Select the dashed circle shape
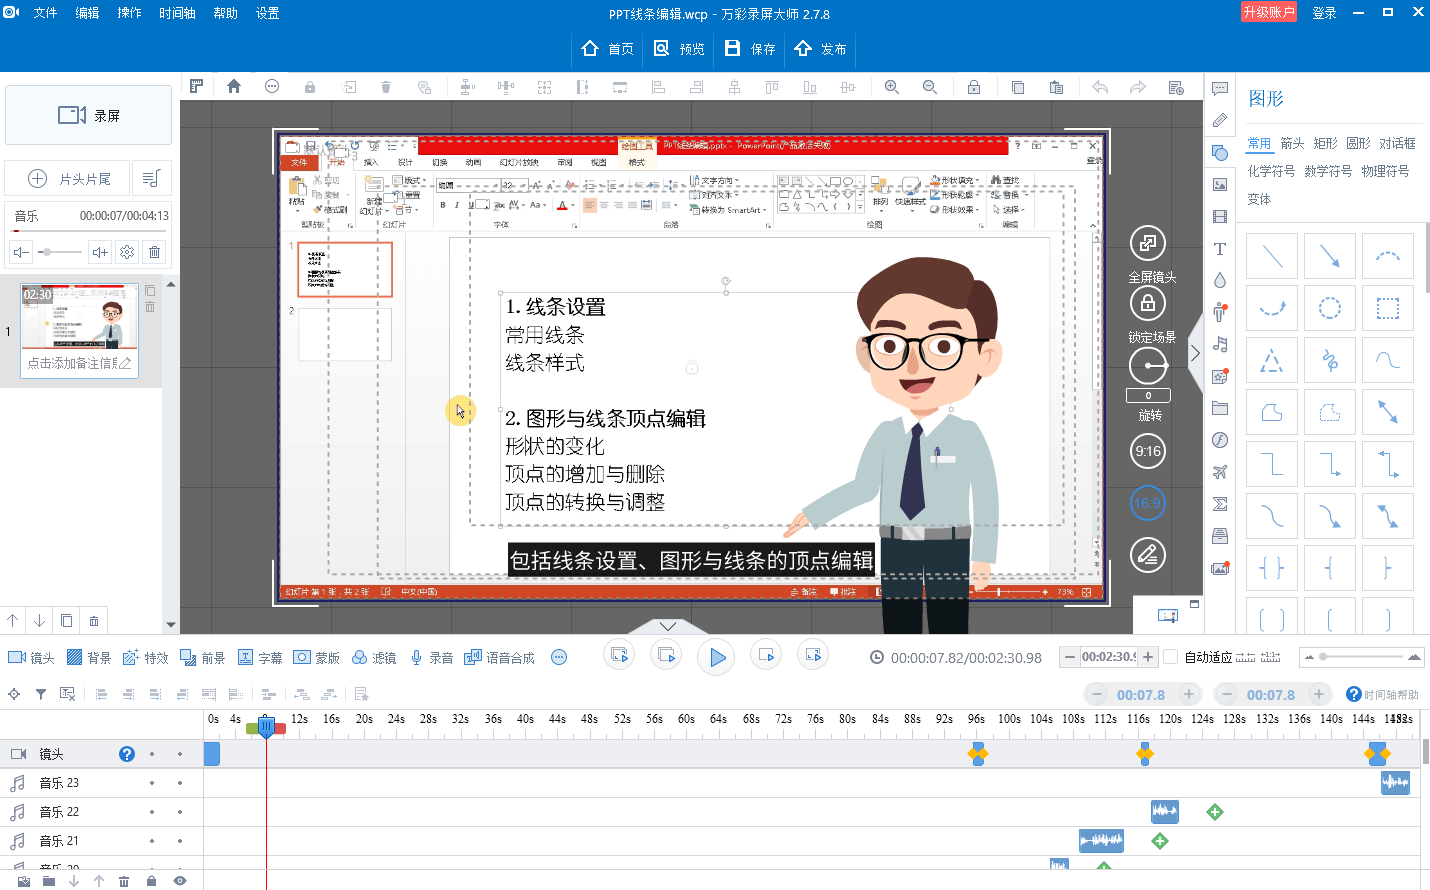1430x890 pixels. tap(1330, 309)
